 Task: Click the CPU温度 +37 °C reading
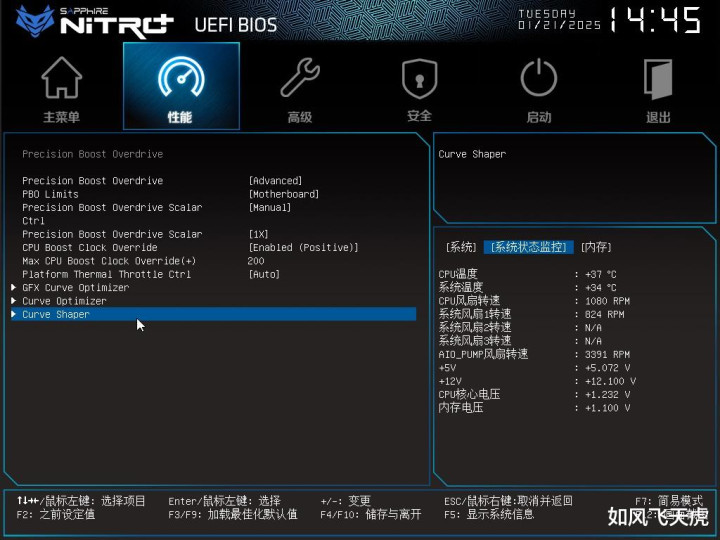click(x=528, y=274)
